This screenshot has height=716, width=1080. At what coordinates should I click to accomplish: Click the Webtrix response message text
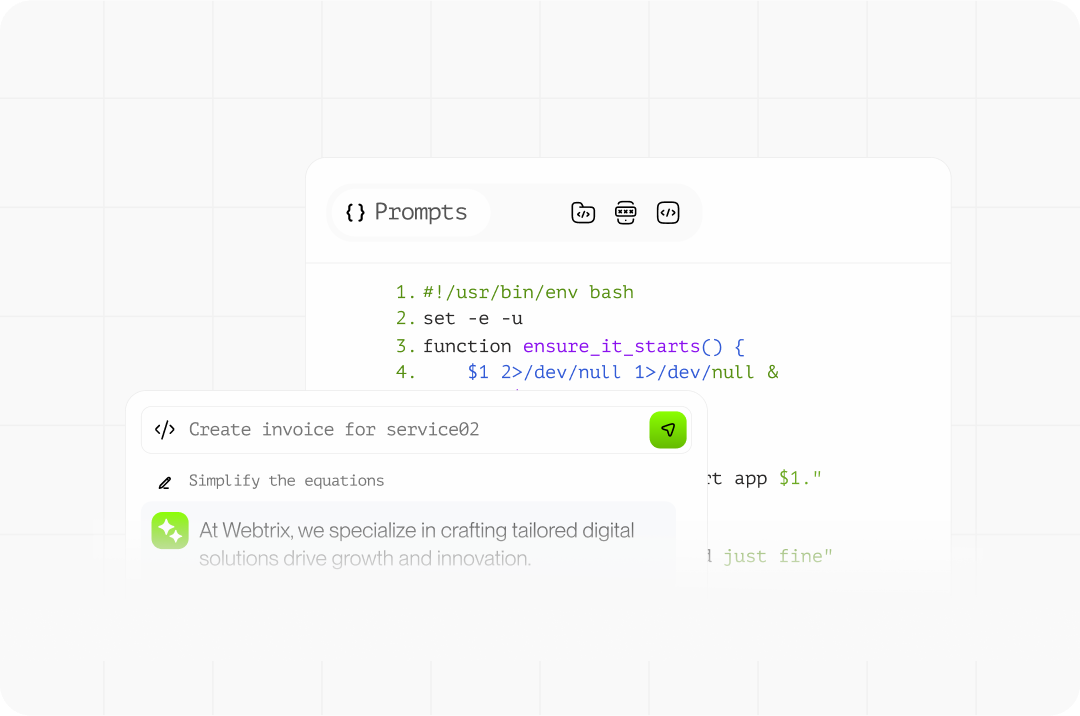tap(416, 544)
